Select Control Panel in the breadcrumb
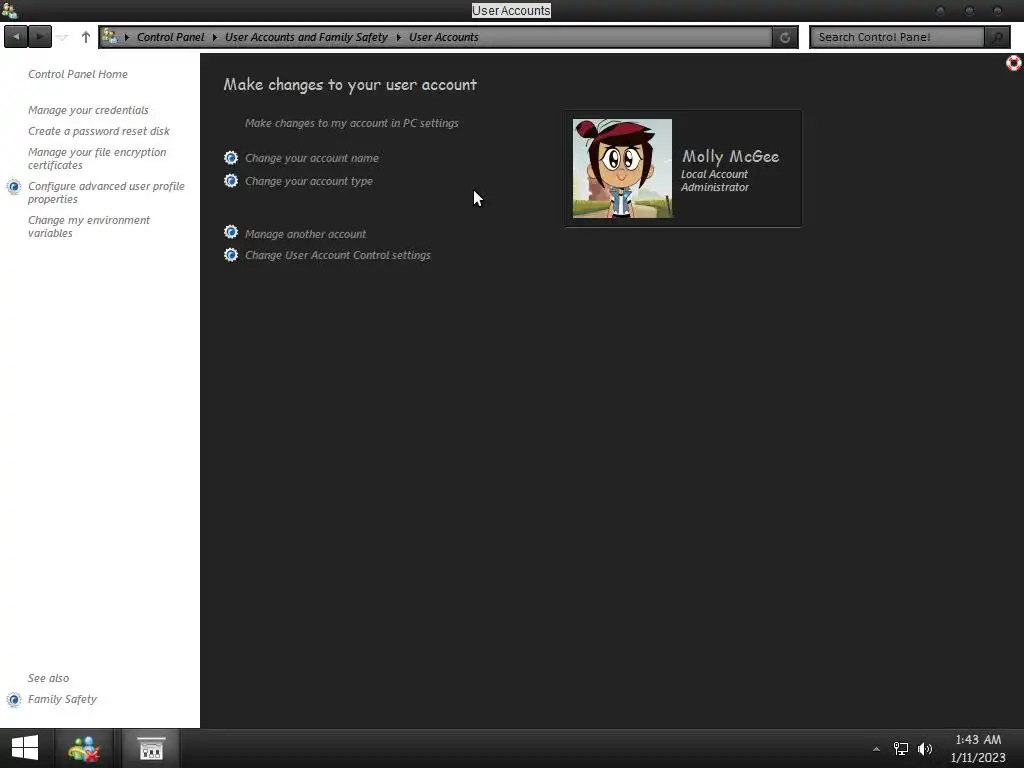 170,37
